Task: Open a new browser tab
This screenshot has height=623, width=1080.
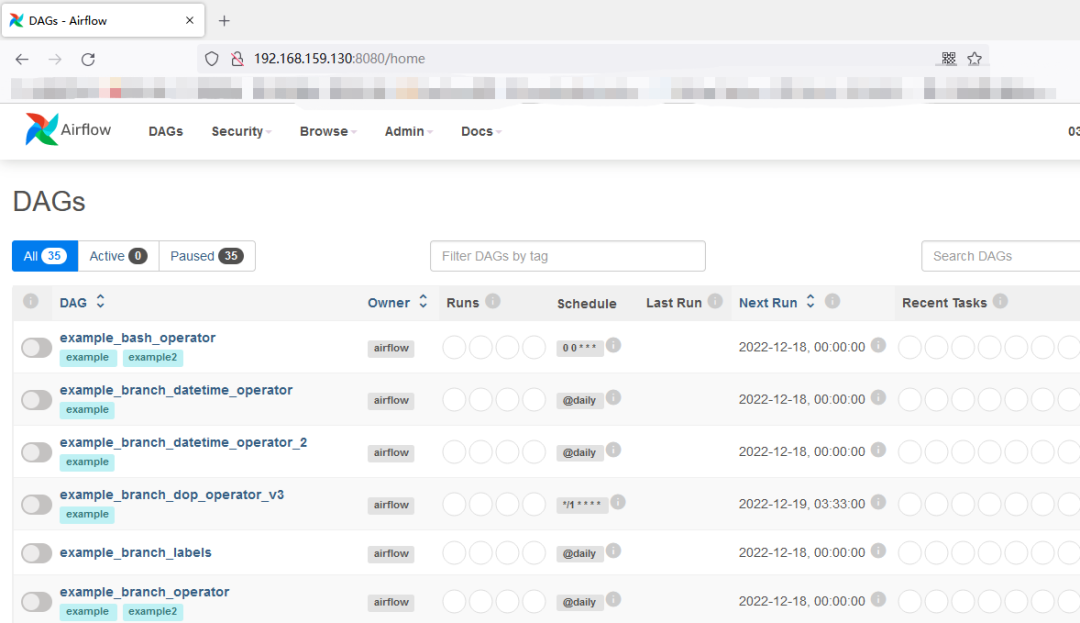Action: [224, 21]
